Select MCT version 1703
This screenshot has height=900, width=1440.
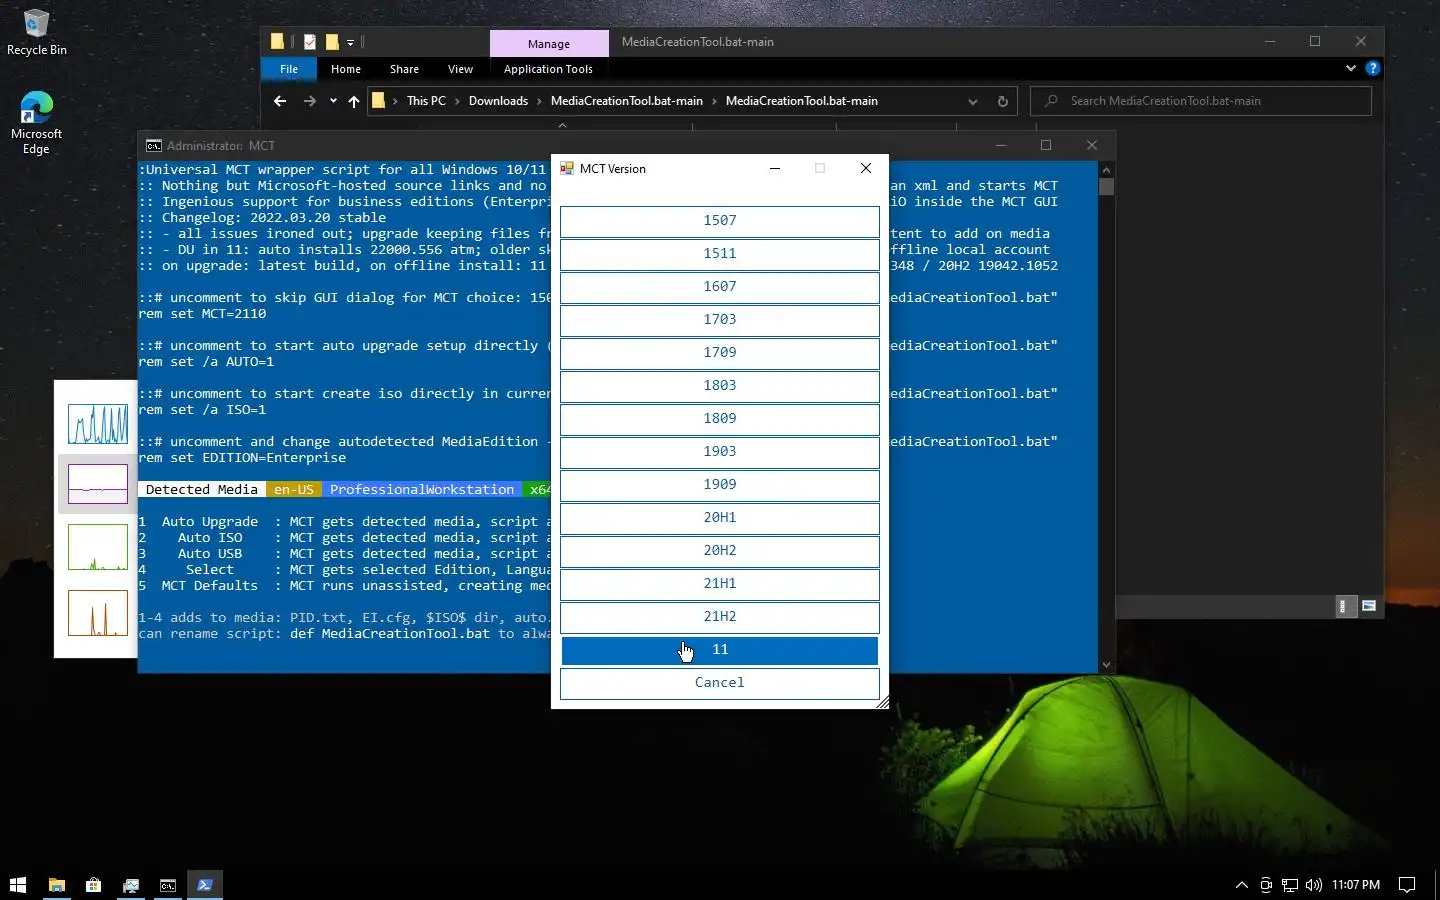(720, 320)
